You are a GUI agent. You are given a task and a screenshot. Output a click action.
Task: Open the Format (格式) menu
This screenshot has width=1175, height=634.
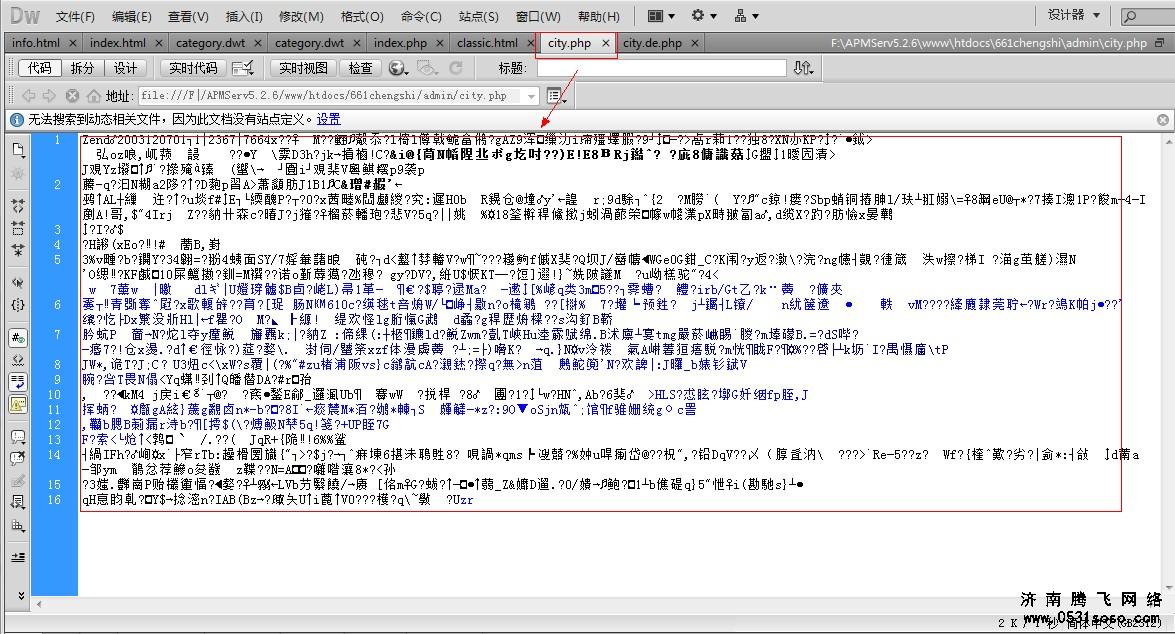click(x=362, y=16)
